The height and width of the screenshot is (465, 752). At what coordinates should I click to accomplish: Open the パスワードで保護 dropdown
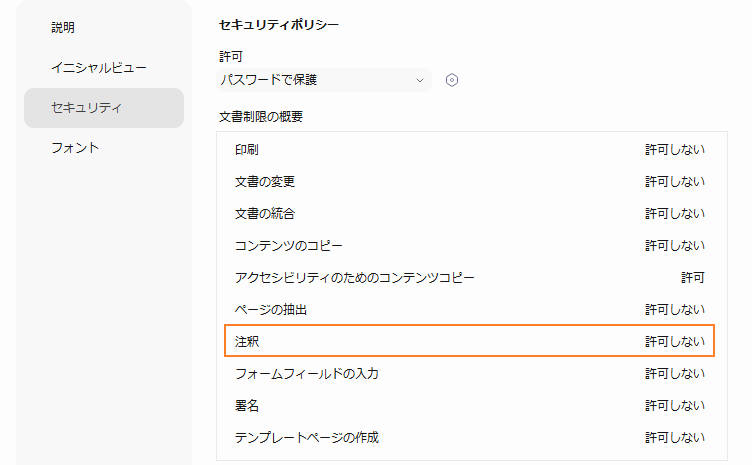[320, 80]
